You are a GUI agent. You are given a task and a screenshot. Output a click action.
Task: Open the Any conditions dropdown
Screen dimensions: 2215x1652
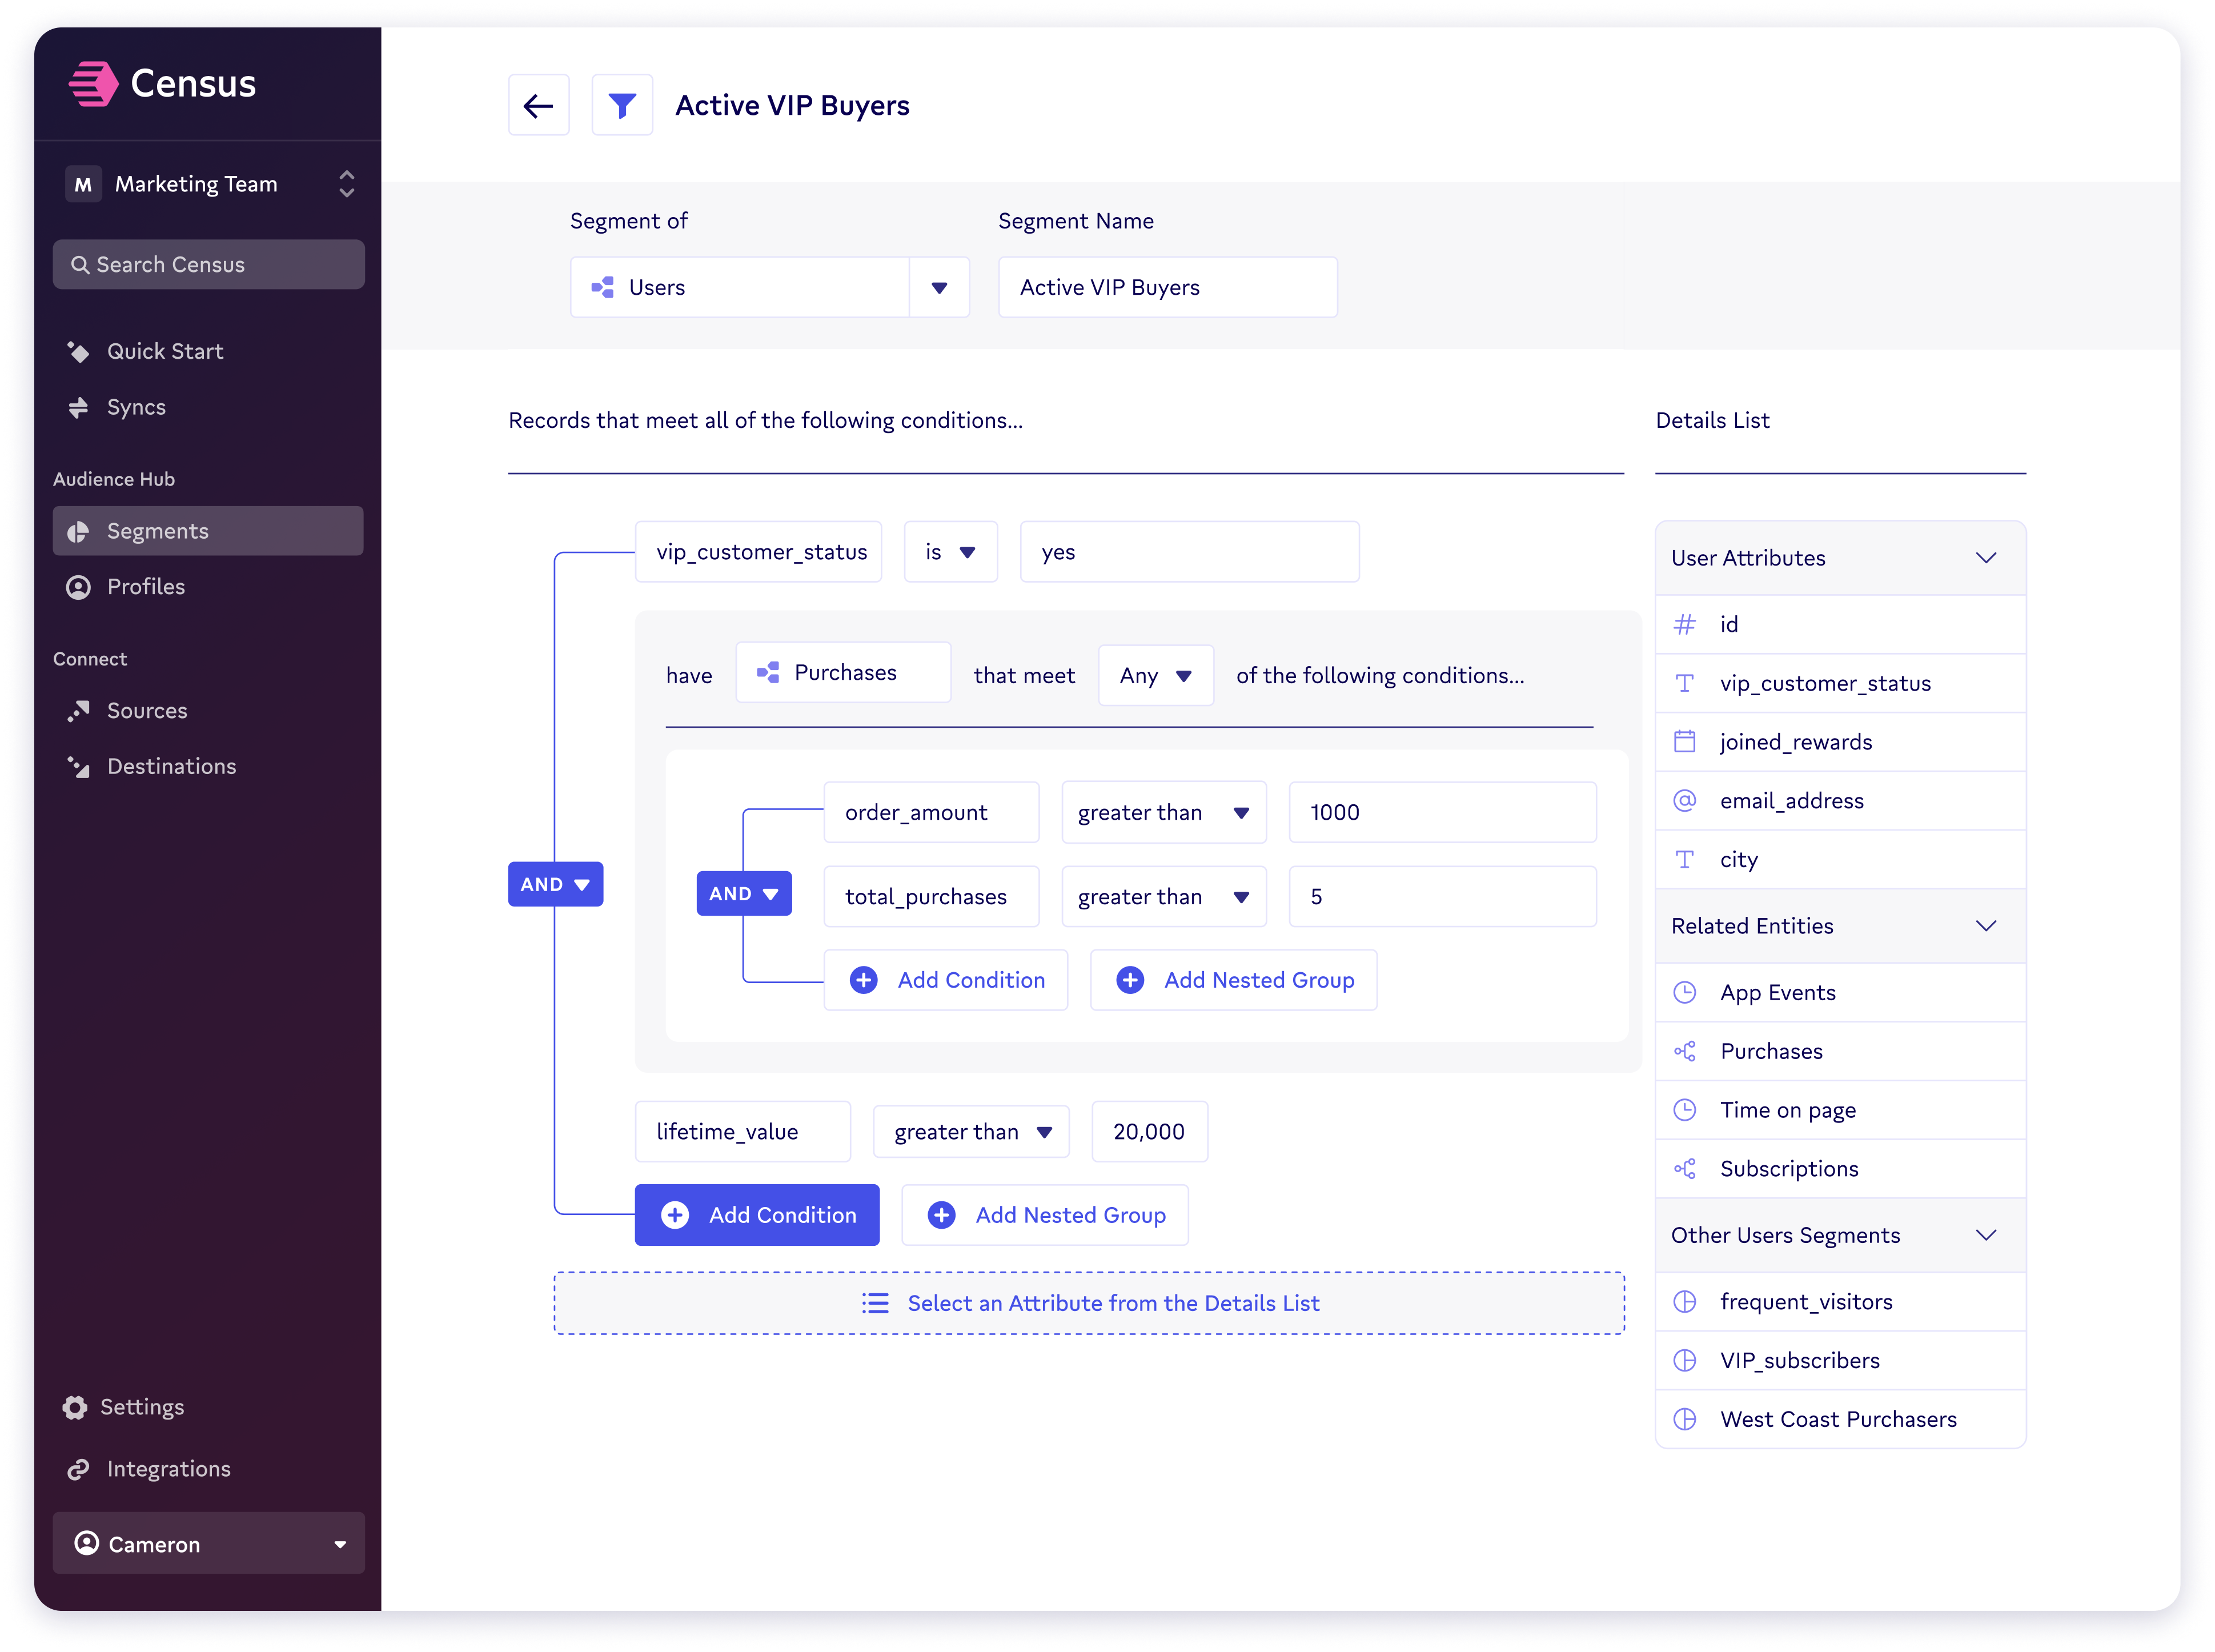point(1155,676)
